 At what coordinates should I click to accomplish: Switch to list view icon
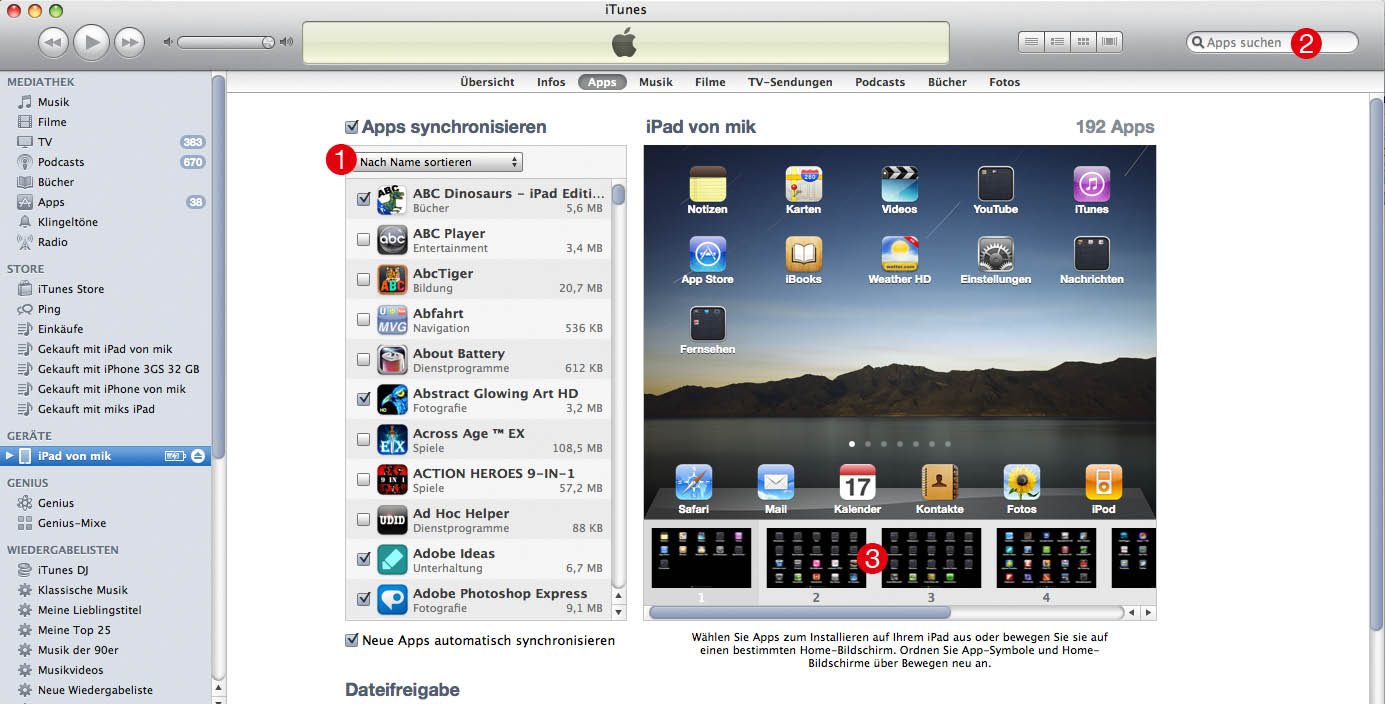click(x=1030, y=42)
